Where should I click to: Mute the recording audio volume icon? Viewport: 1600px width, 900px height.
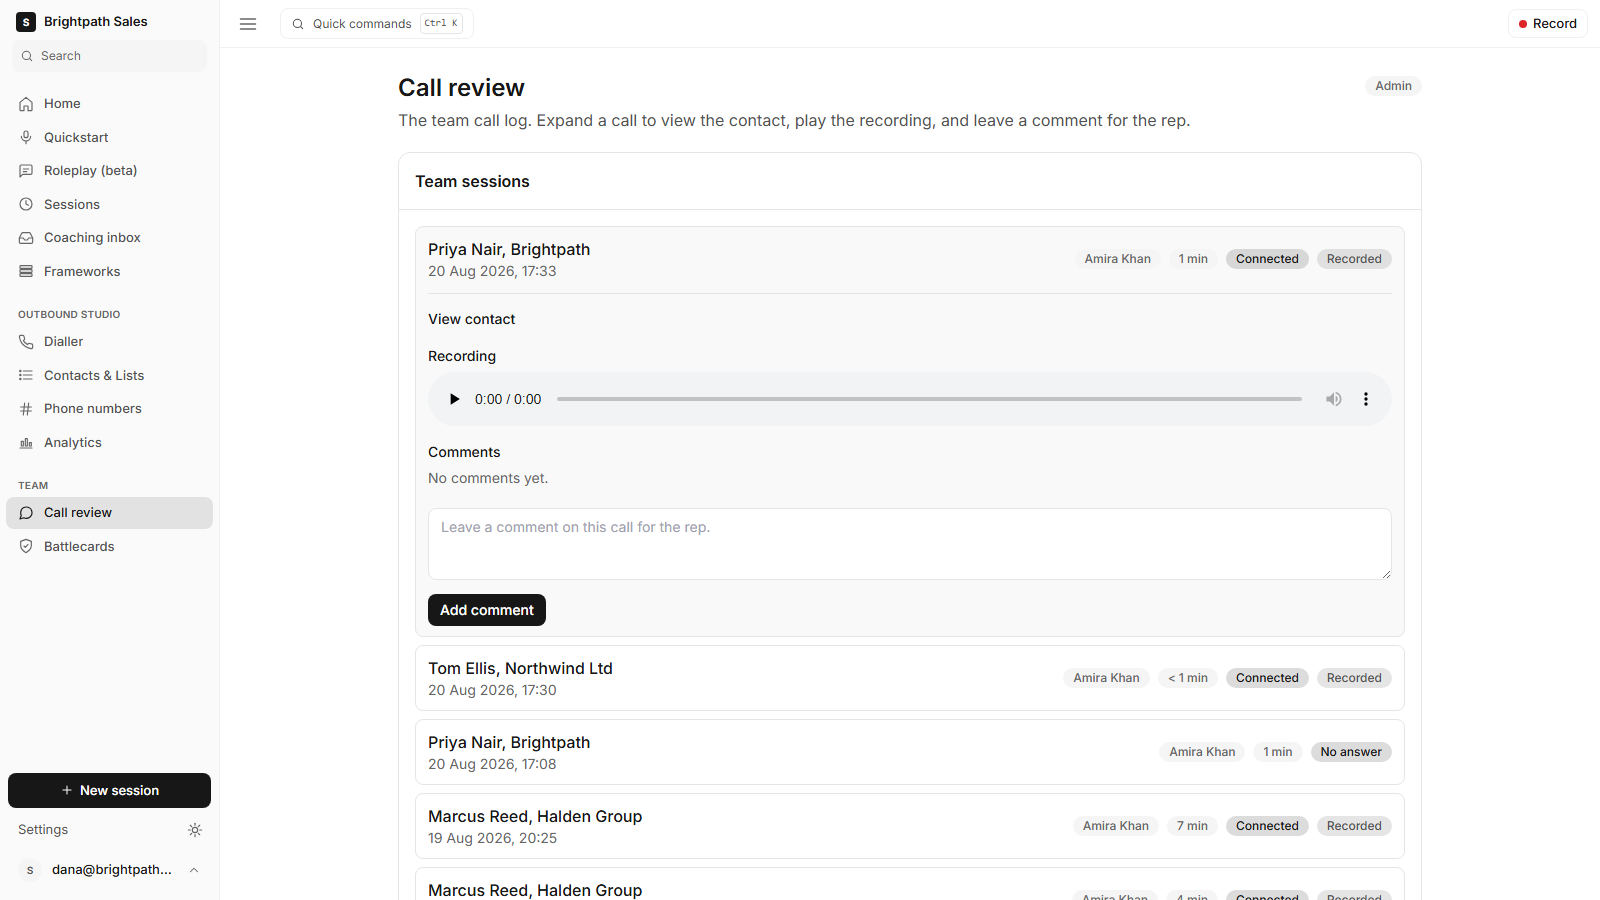point(1334,399)
